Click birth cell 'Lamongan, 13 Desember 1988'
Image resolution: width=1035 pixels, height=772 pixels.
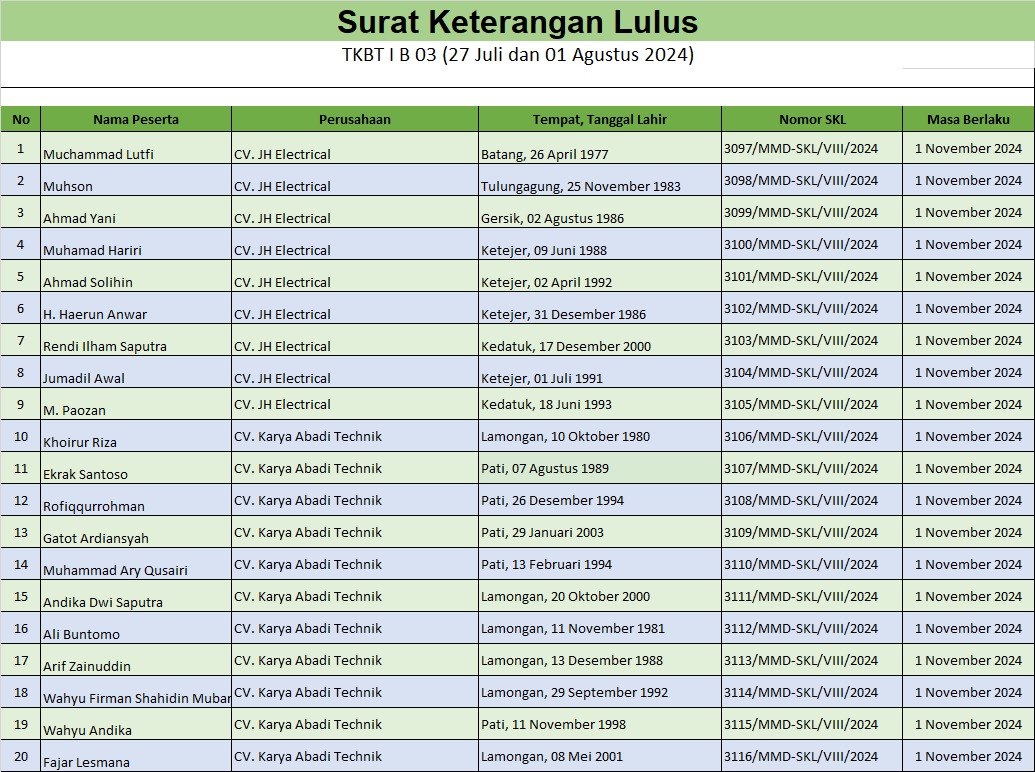click(599, 660)
